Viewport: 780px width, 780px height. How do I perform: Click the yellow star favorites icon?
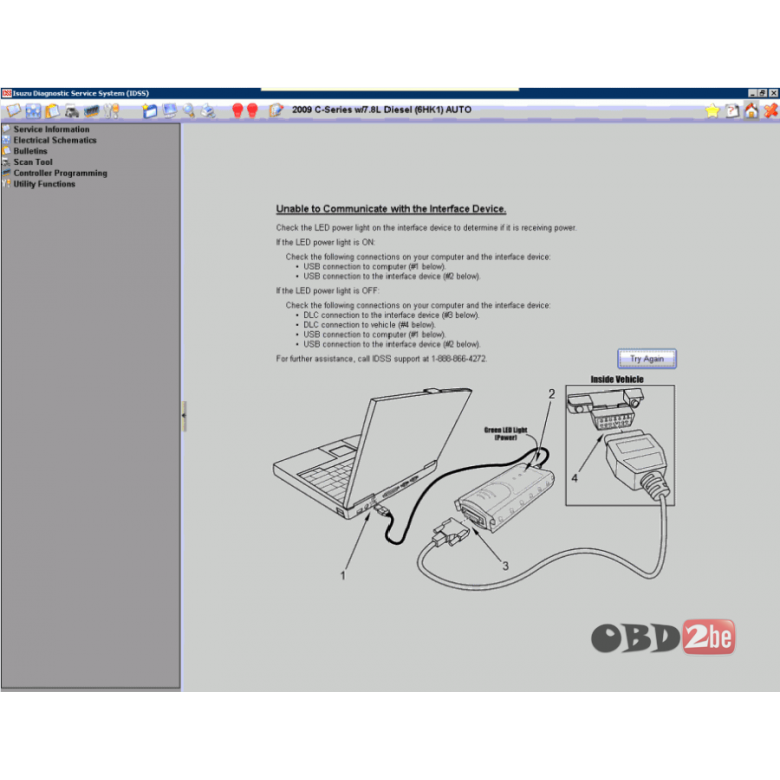(x=712, y=110)
